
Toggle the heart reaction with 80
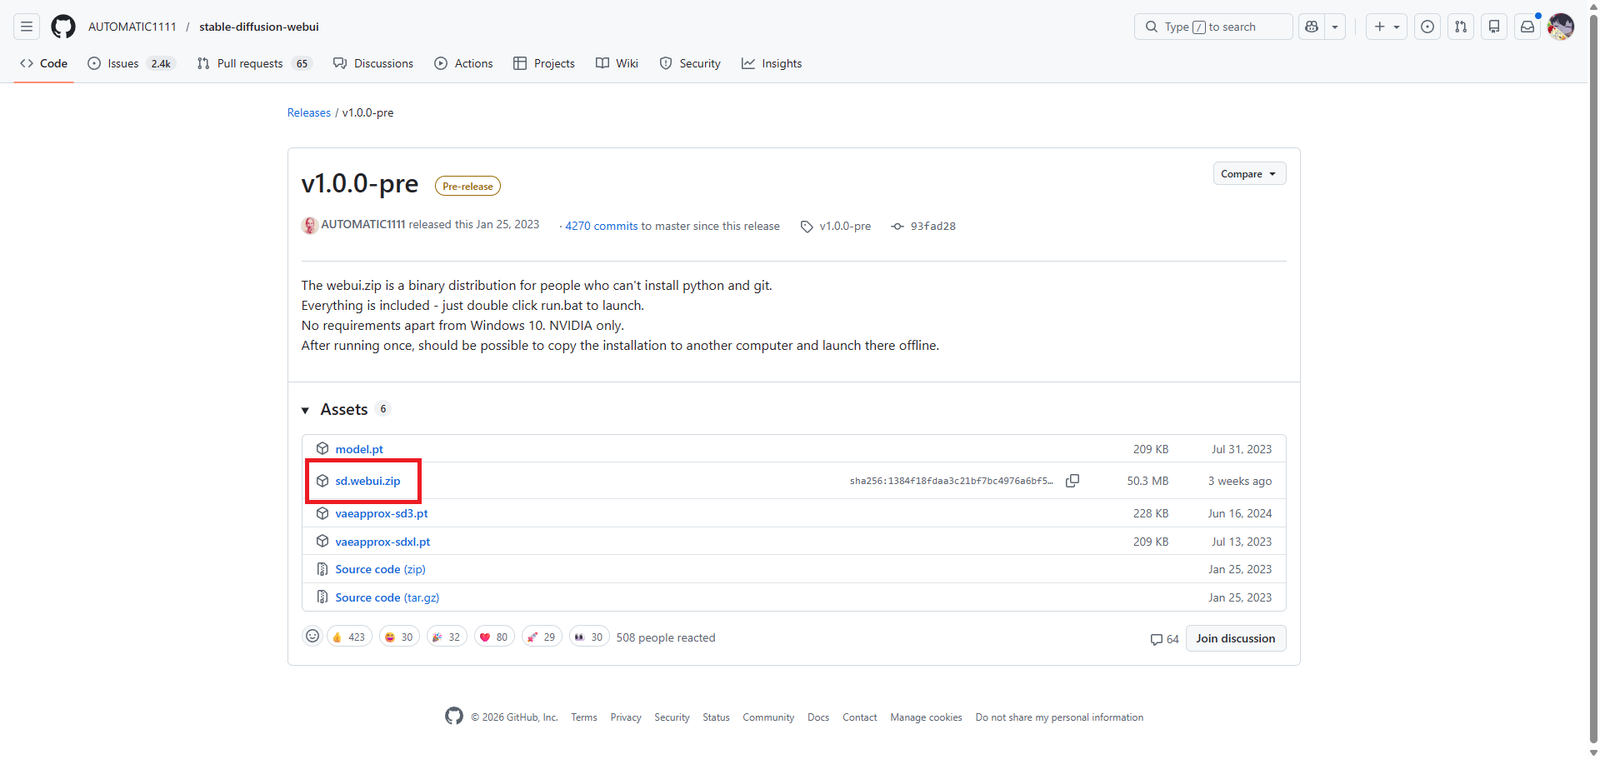pyautogui.click(x=494, y=637)
